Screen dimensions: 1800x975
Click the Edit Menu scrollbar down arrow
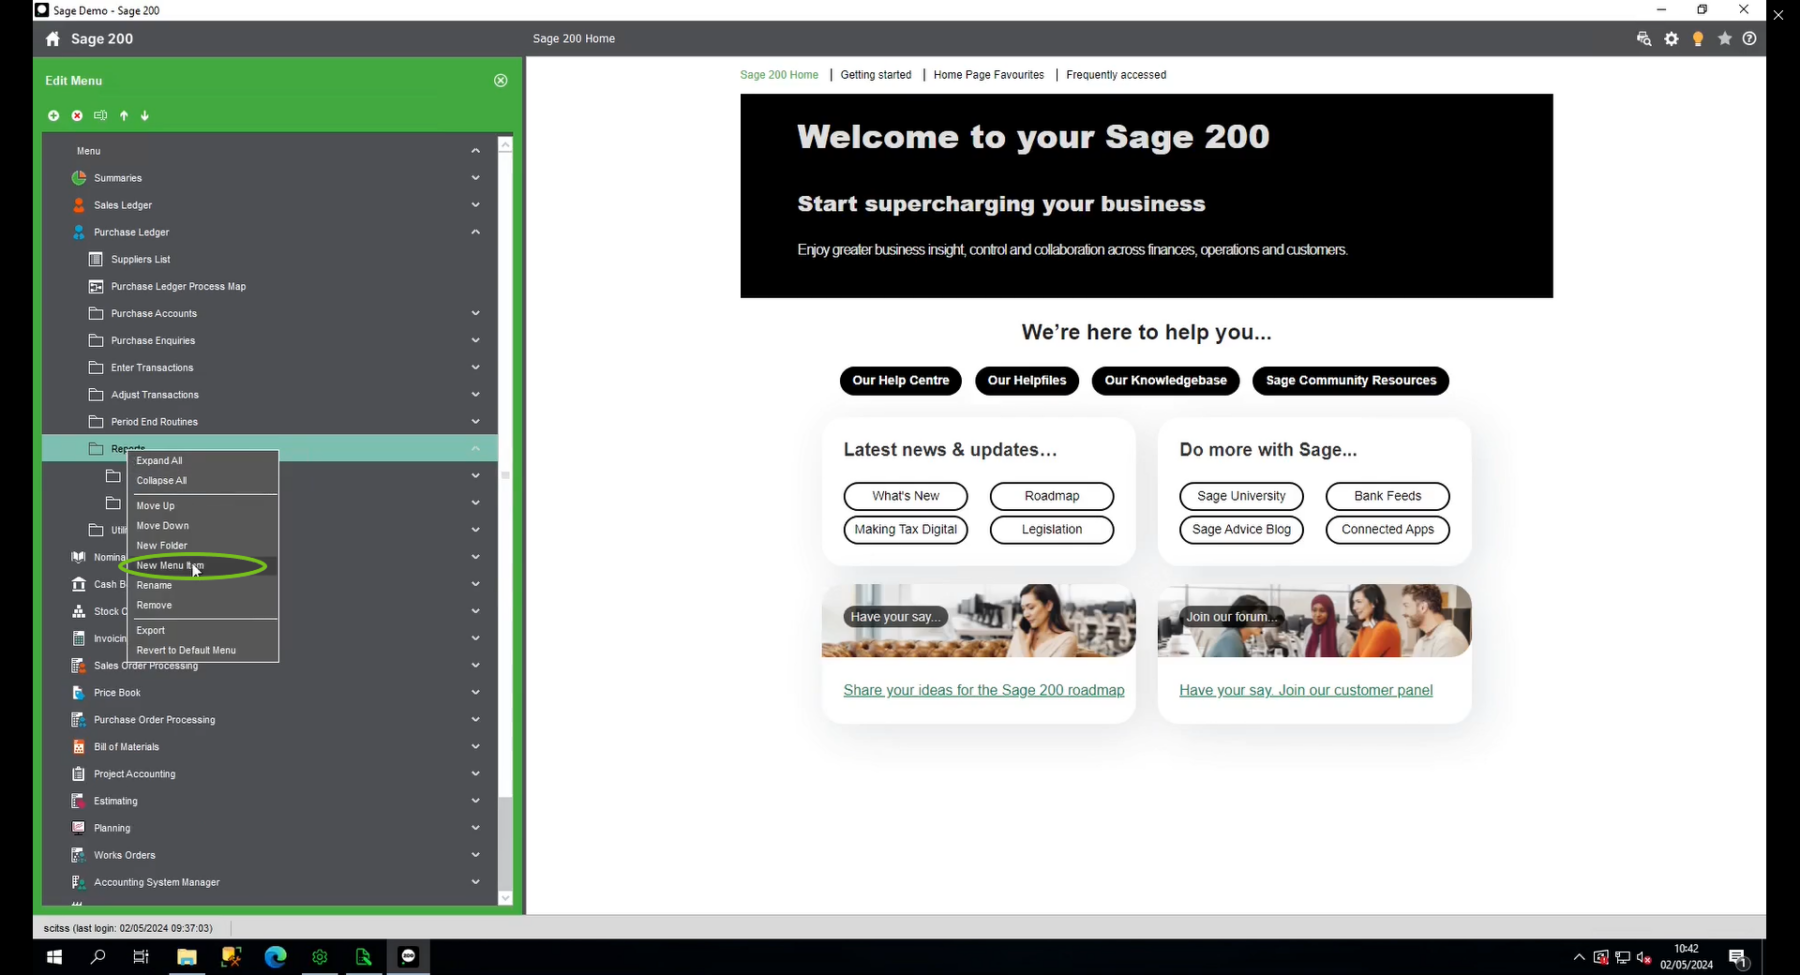(x=505, y=898)
